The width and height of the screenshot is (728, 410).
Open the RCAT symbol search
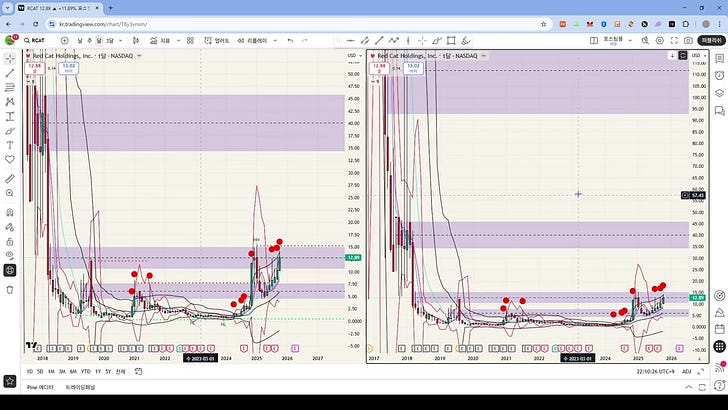tap(35, 40)
